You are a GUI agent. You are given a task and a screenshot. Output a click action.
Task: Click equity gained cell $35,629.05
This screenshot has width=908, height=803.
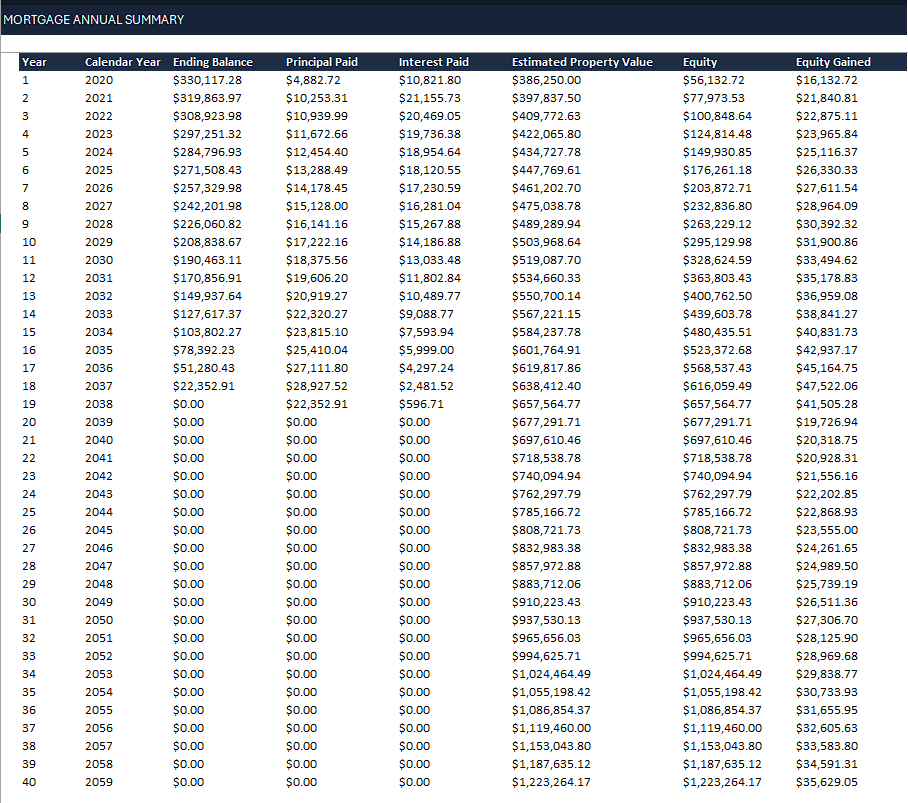coord(826,782)
